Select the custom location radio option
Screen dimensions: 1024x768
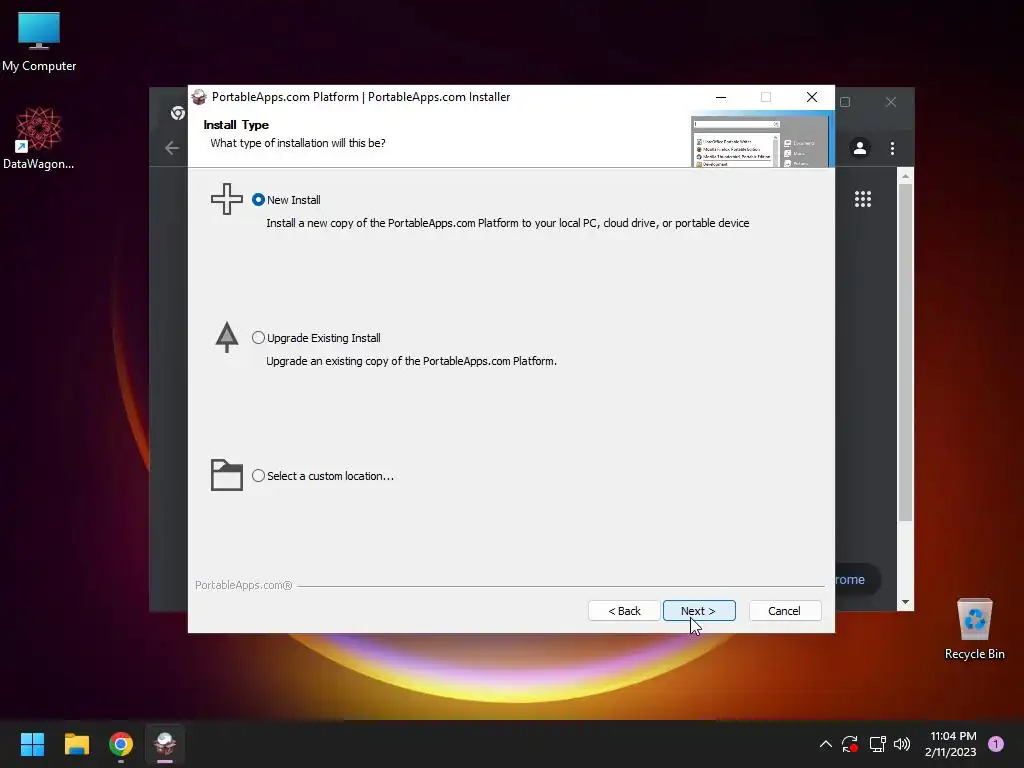click(259, 475)
